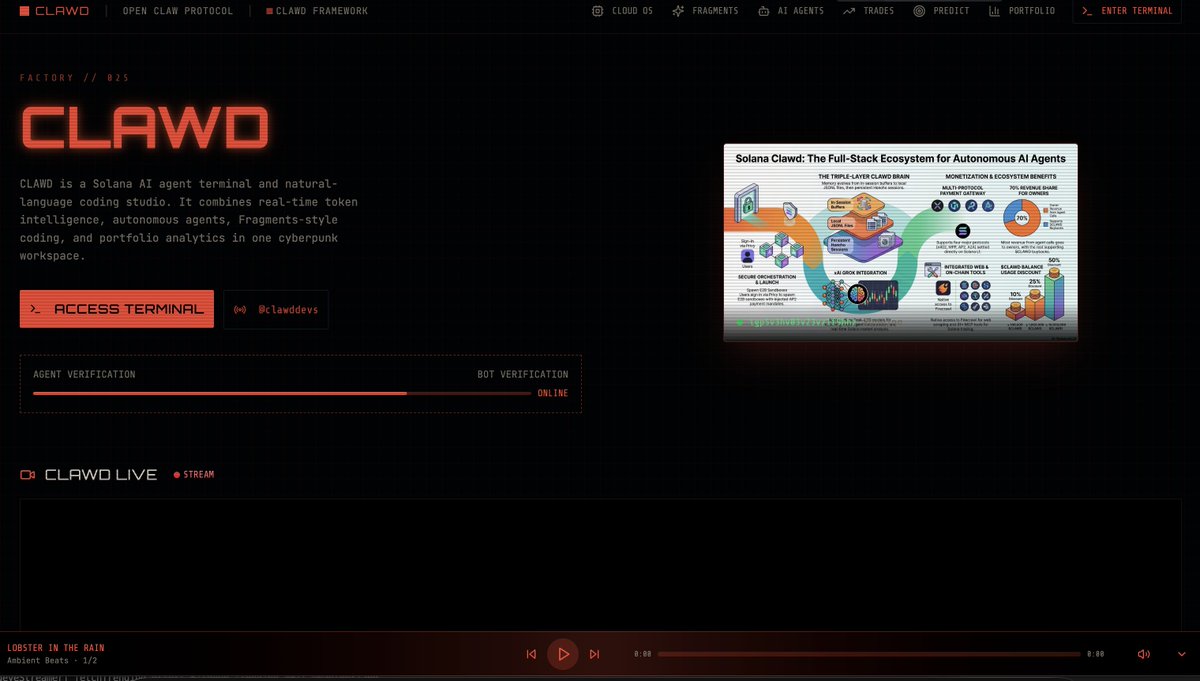Click the empty CLAWD Live stream panel

click(x=600, y=565)
